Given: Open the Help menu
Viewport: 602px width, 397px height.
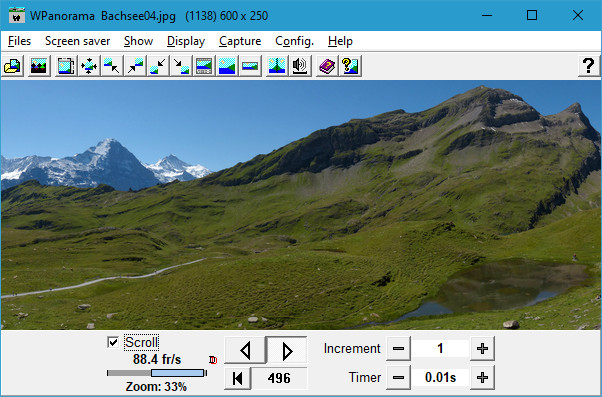Looking at the screenshot, I should (x=340, y=41).
